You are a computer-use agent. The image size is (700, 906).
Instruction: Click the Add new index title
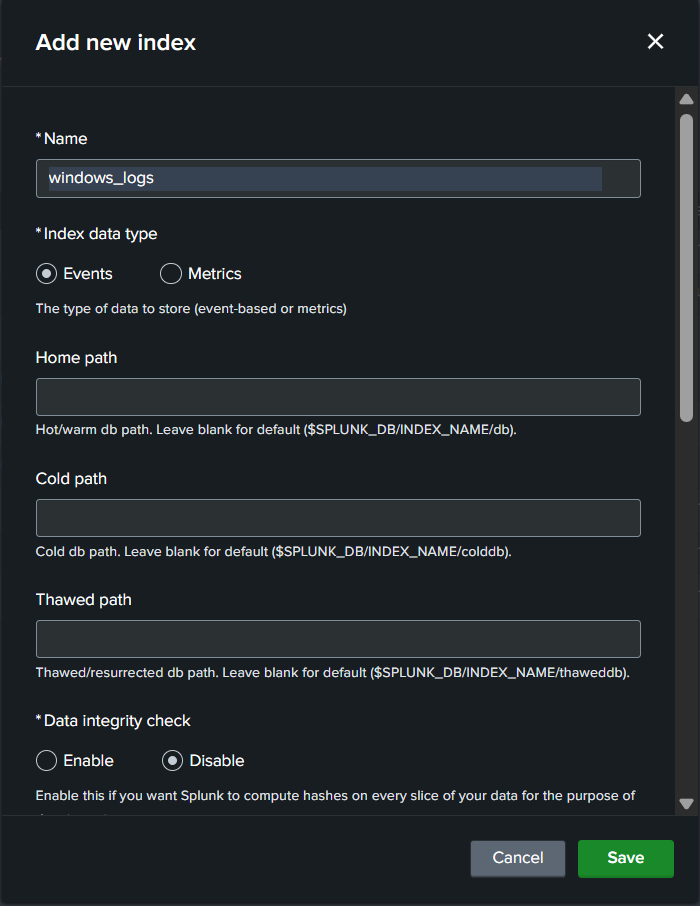116,42
